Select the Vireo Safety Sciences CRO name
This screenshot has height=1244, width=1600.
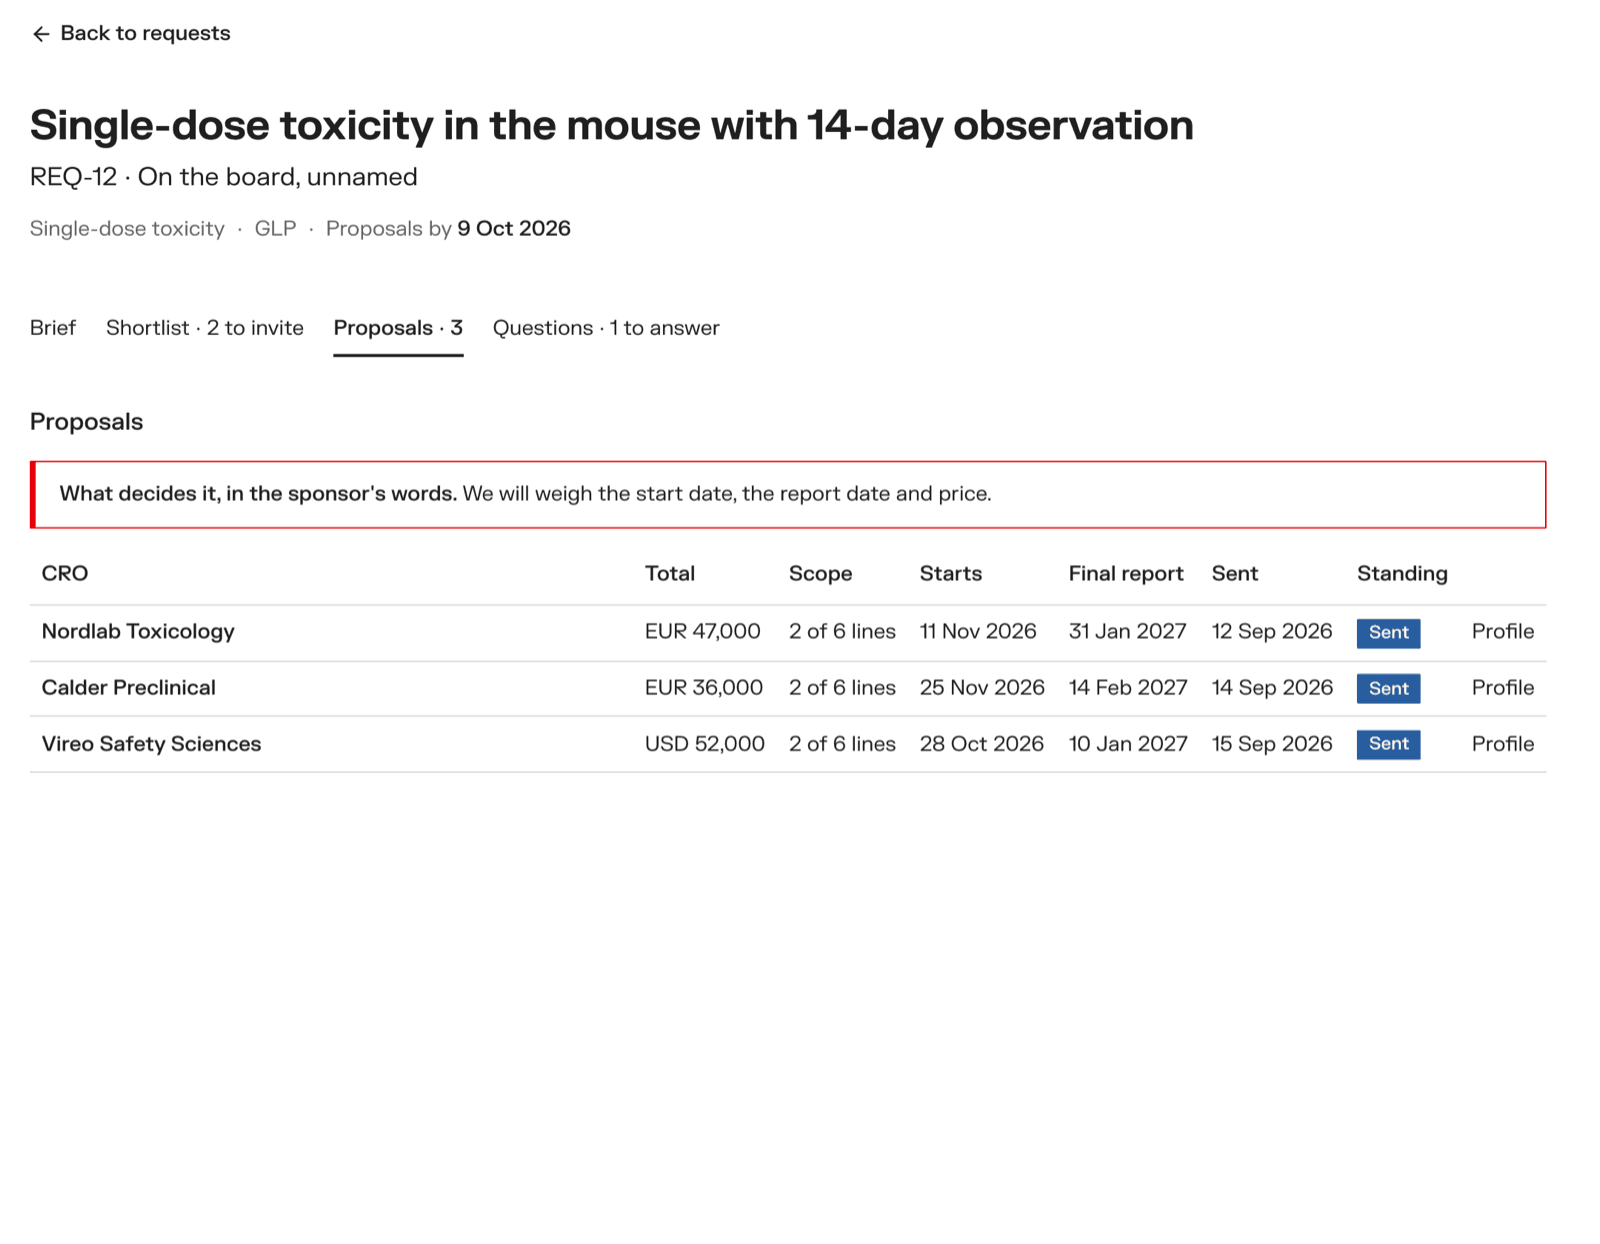pos(151,744)
